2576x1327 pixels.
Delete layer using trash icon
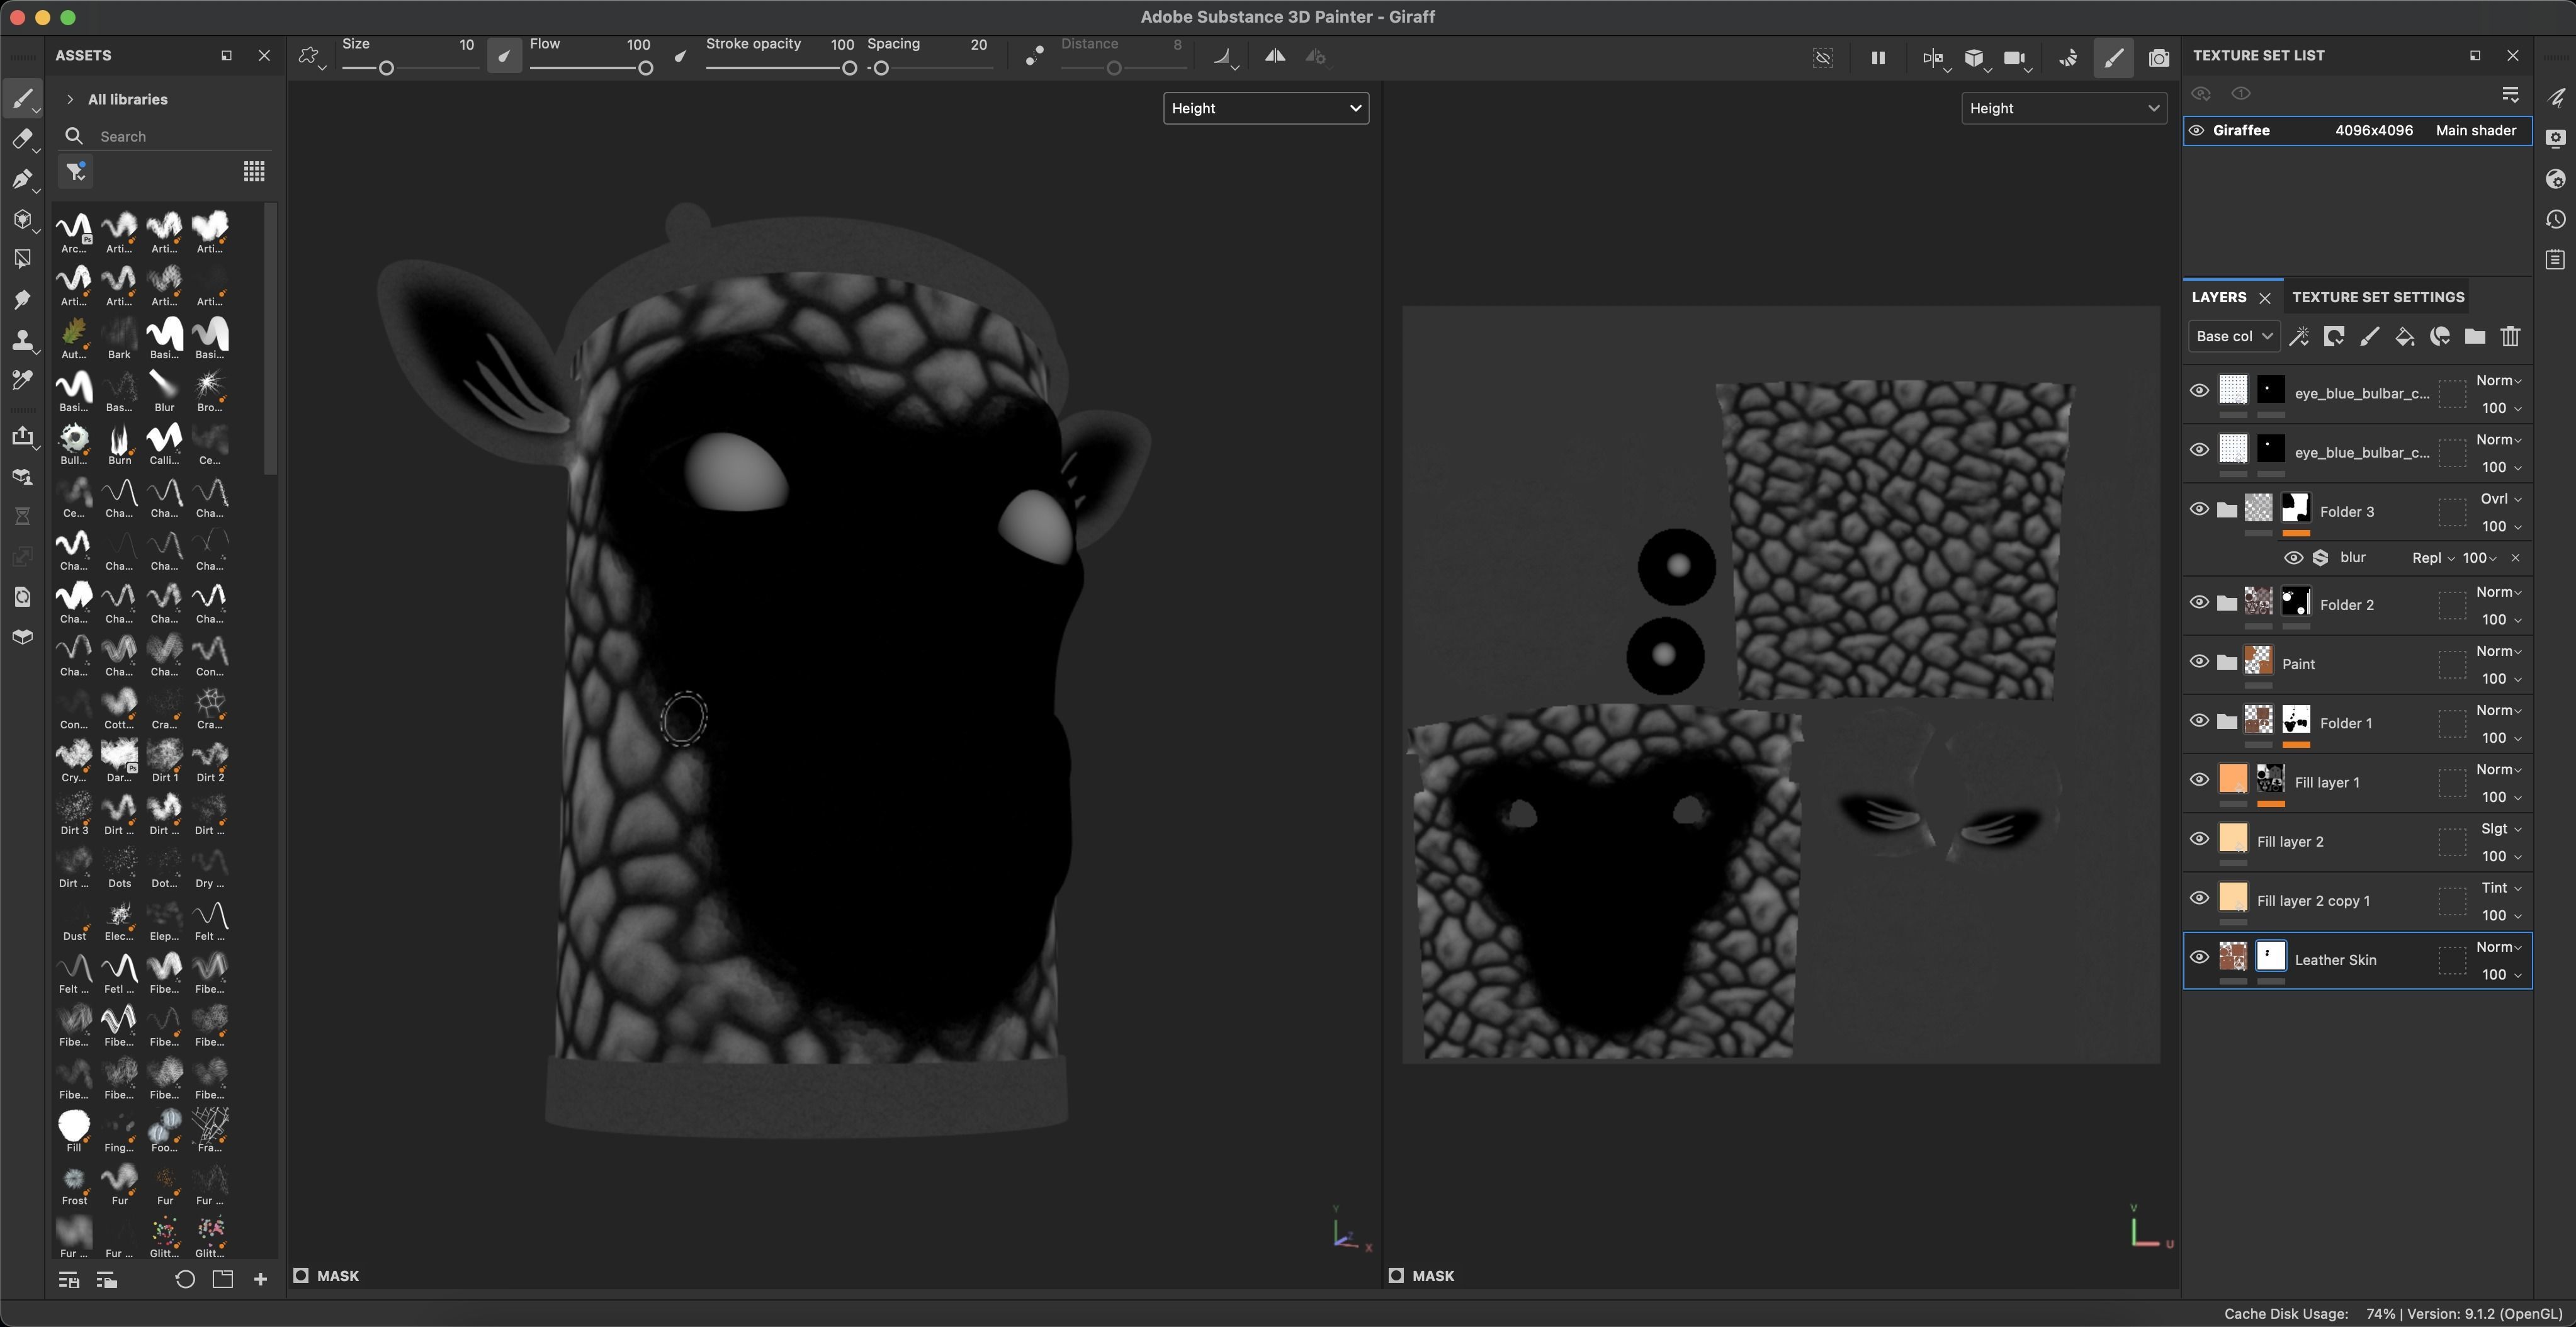(2510, 337)
